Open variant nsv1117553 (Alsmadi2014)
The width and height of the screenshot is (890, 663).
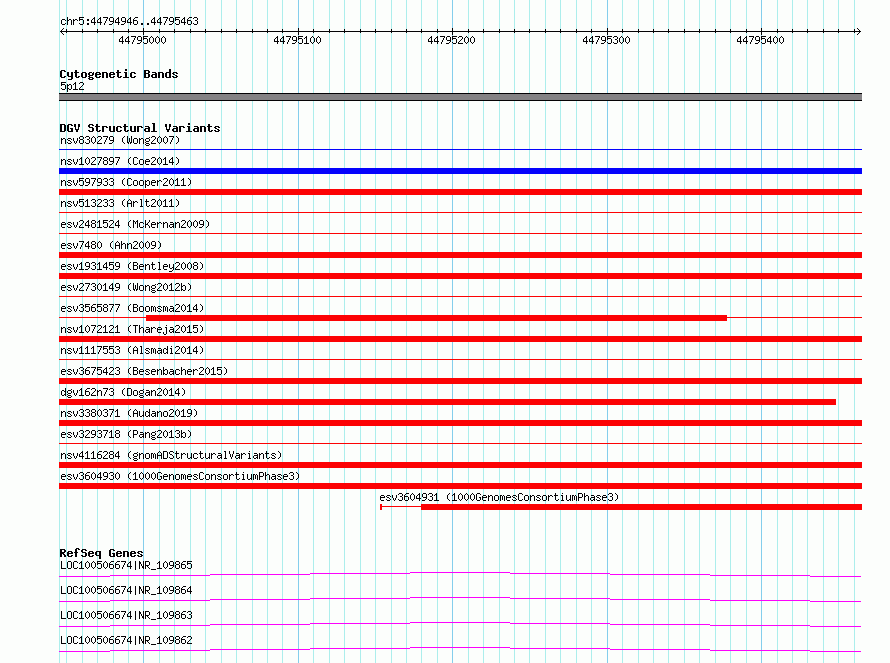pos(132,350)
